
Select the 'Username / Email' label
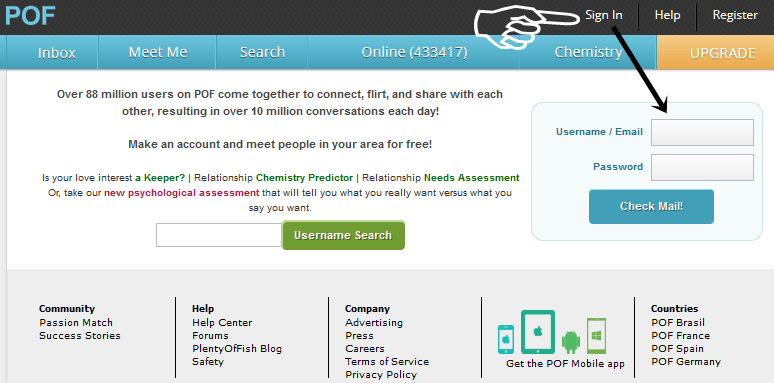599,132
